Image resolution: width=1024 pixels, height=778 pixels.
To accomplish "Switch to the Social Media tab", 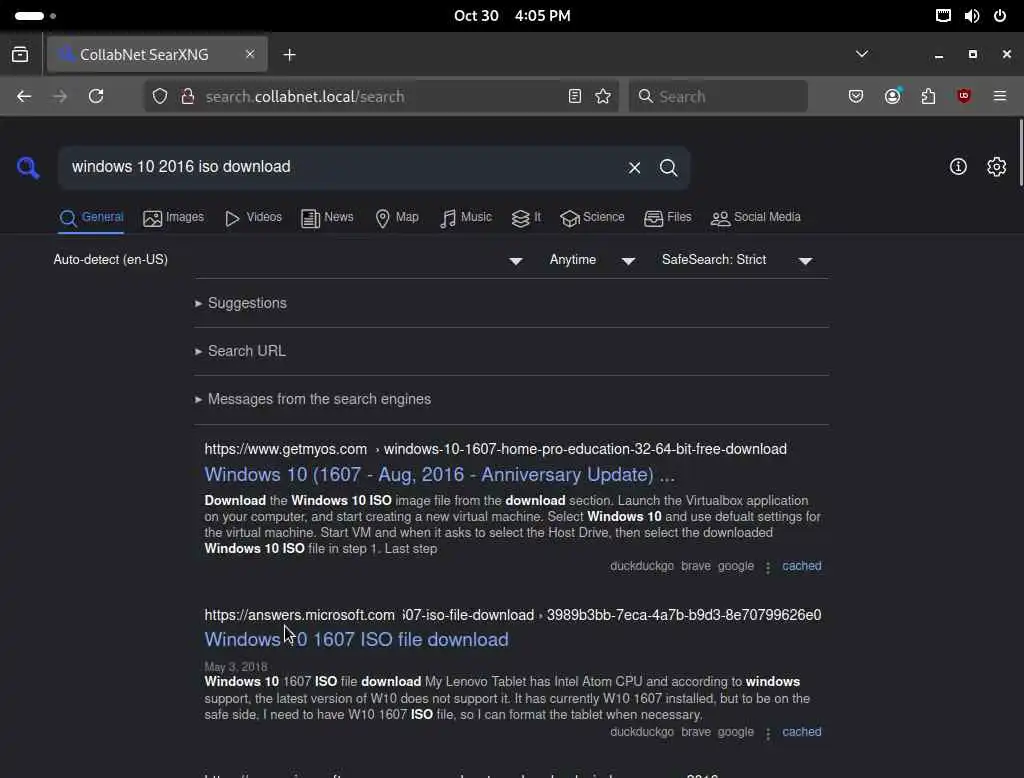I will [756, 218].
